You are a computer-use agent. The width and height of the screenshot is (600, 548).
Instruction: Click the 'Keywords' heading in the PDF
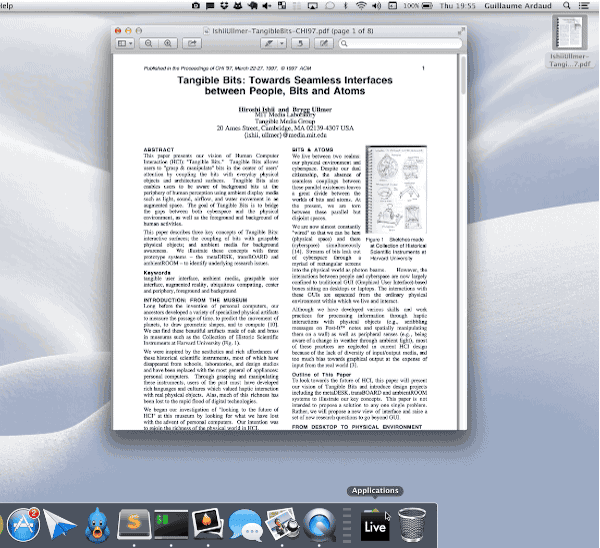click(x=157, y=273)
